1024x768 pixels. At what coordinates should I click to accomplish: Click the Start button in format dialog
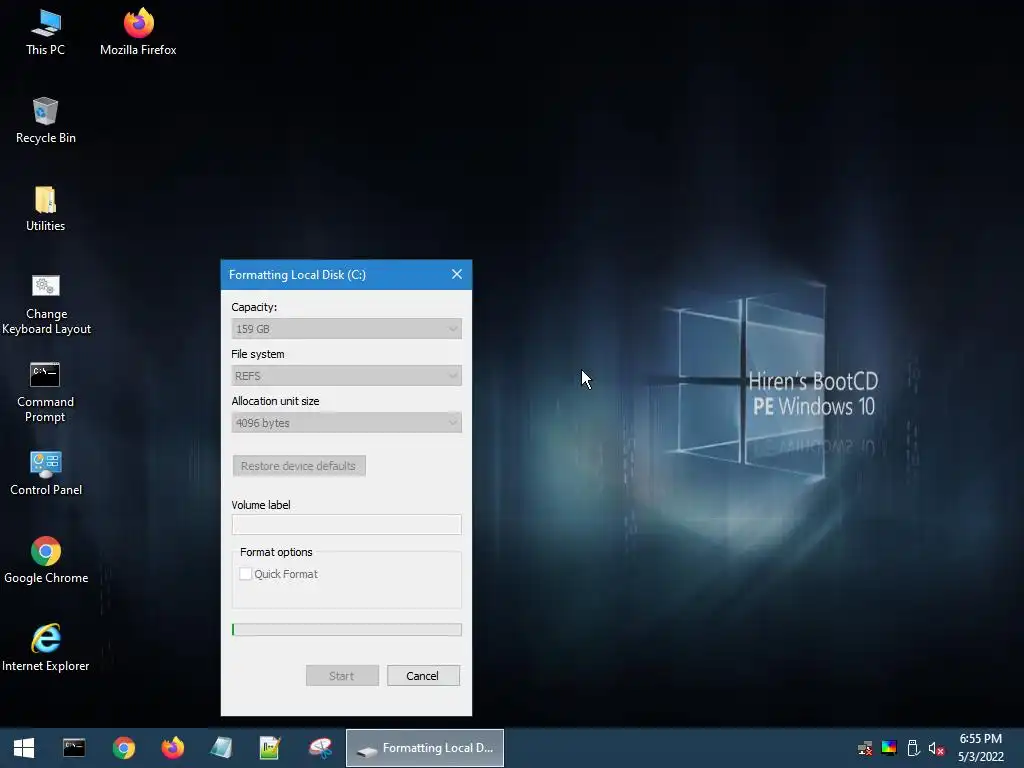(342, 676)
